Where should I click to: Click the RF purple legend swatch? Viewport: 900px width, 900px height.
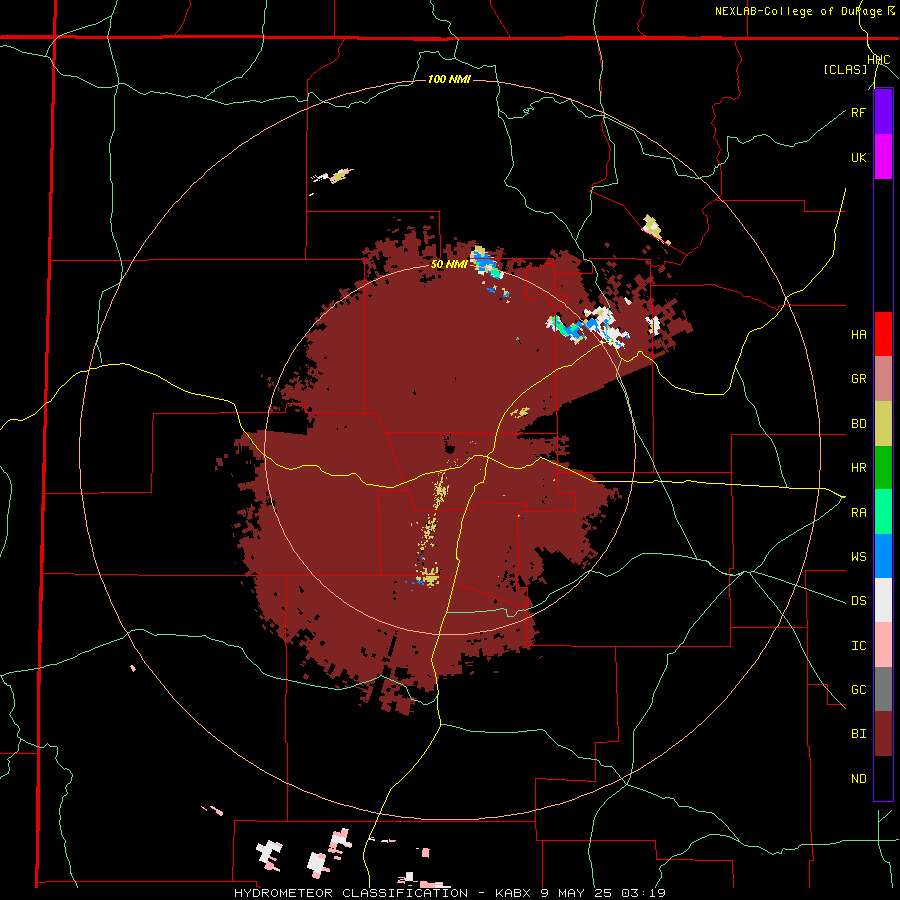(x=883, y=112)
